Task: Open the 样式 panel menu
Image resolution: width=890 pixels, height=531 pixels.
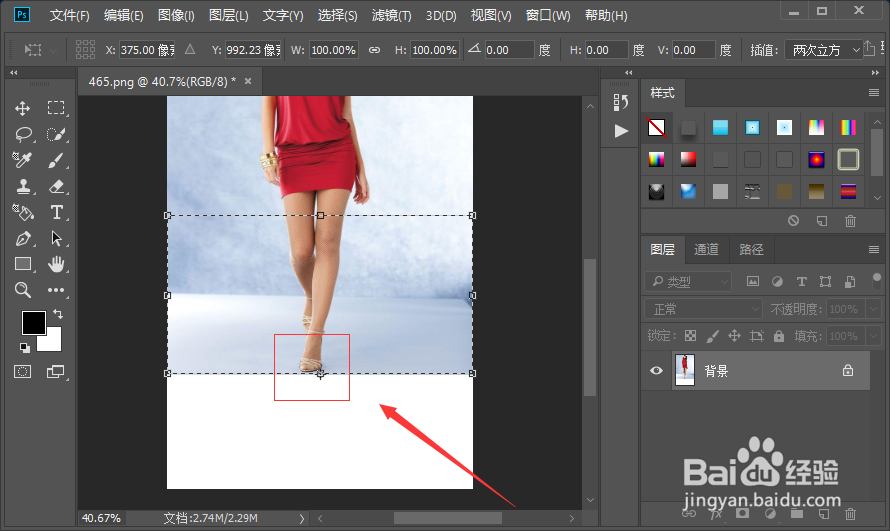Action: click(874, 92)
